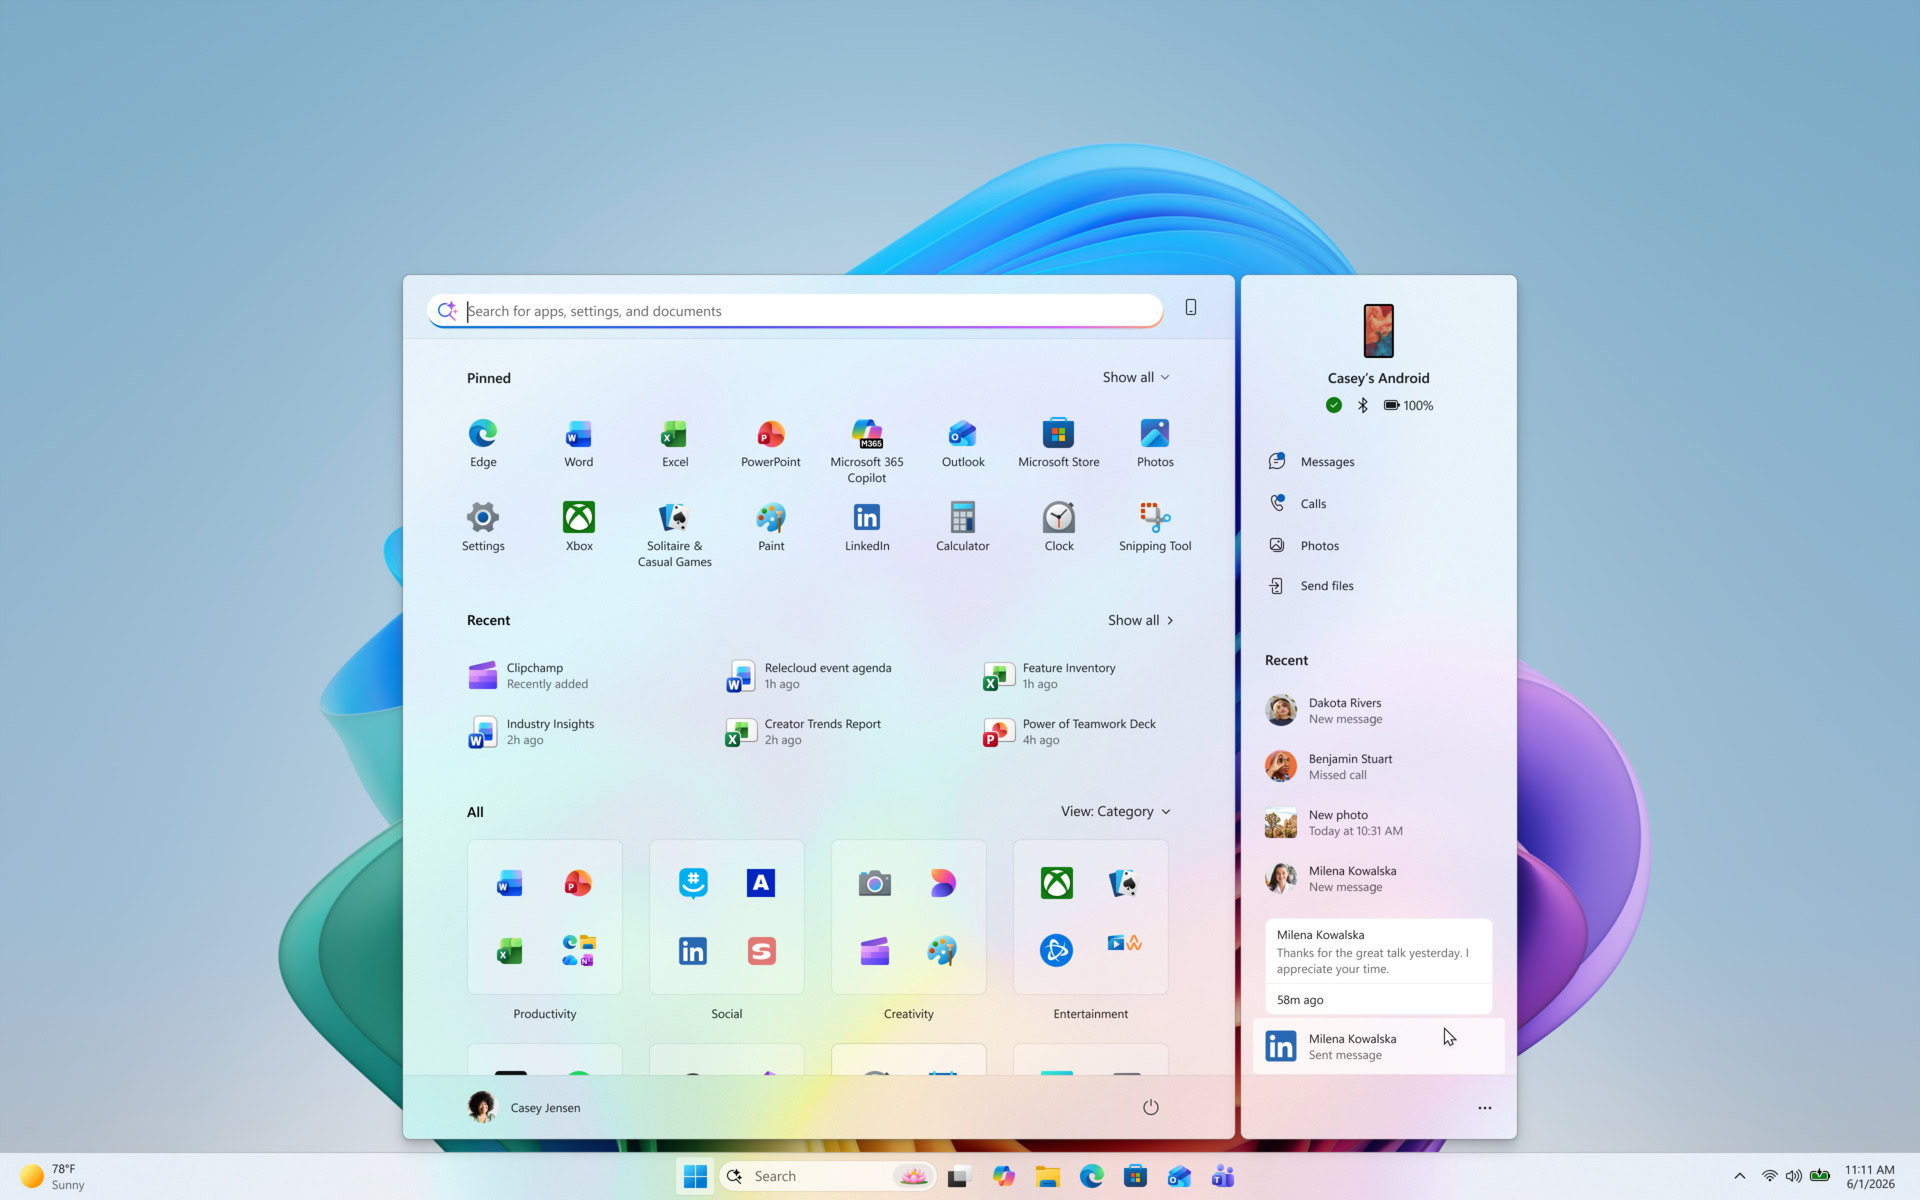1920x1200 pixels.
Task: Launch Word from the pinned section
Action: (579, 443)
